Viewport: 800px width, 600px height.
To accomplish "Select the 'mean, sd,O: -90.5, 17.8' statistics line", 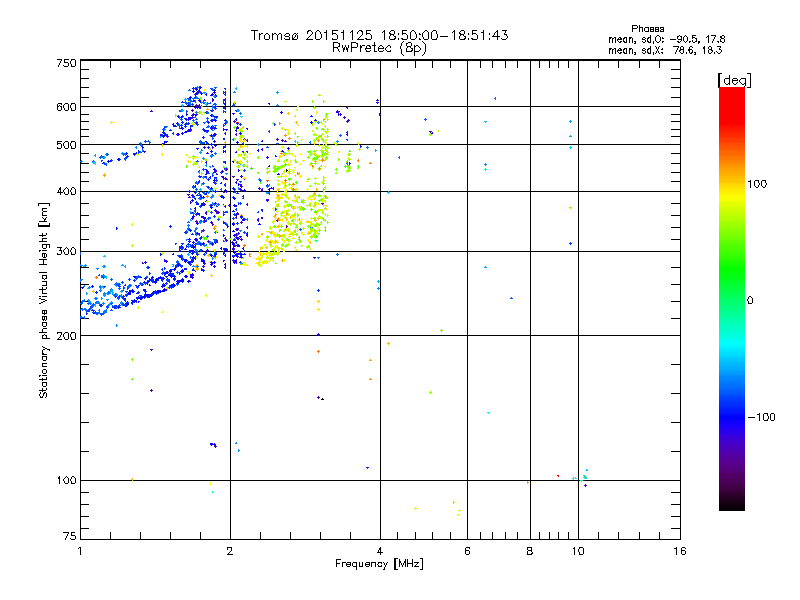I will [666, 39].
